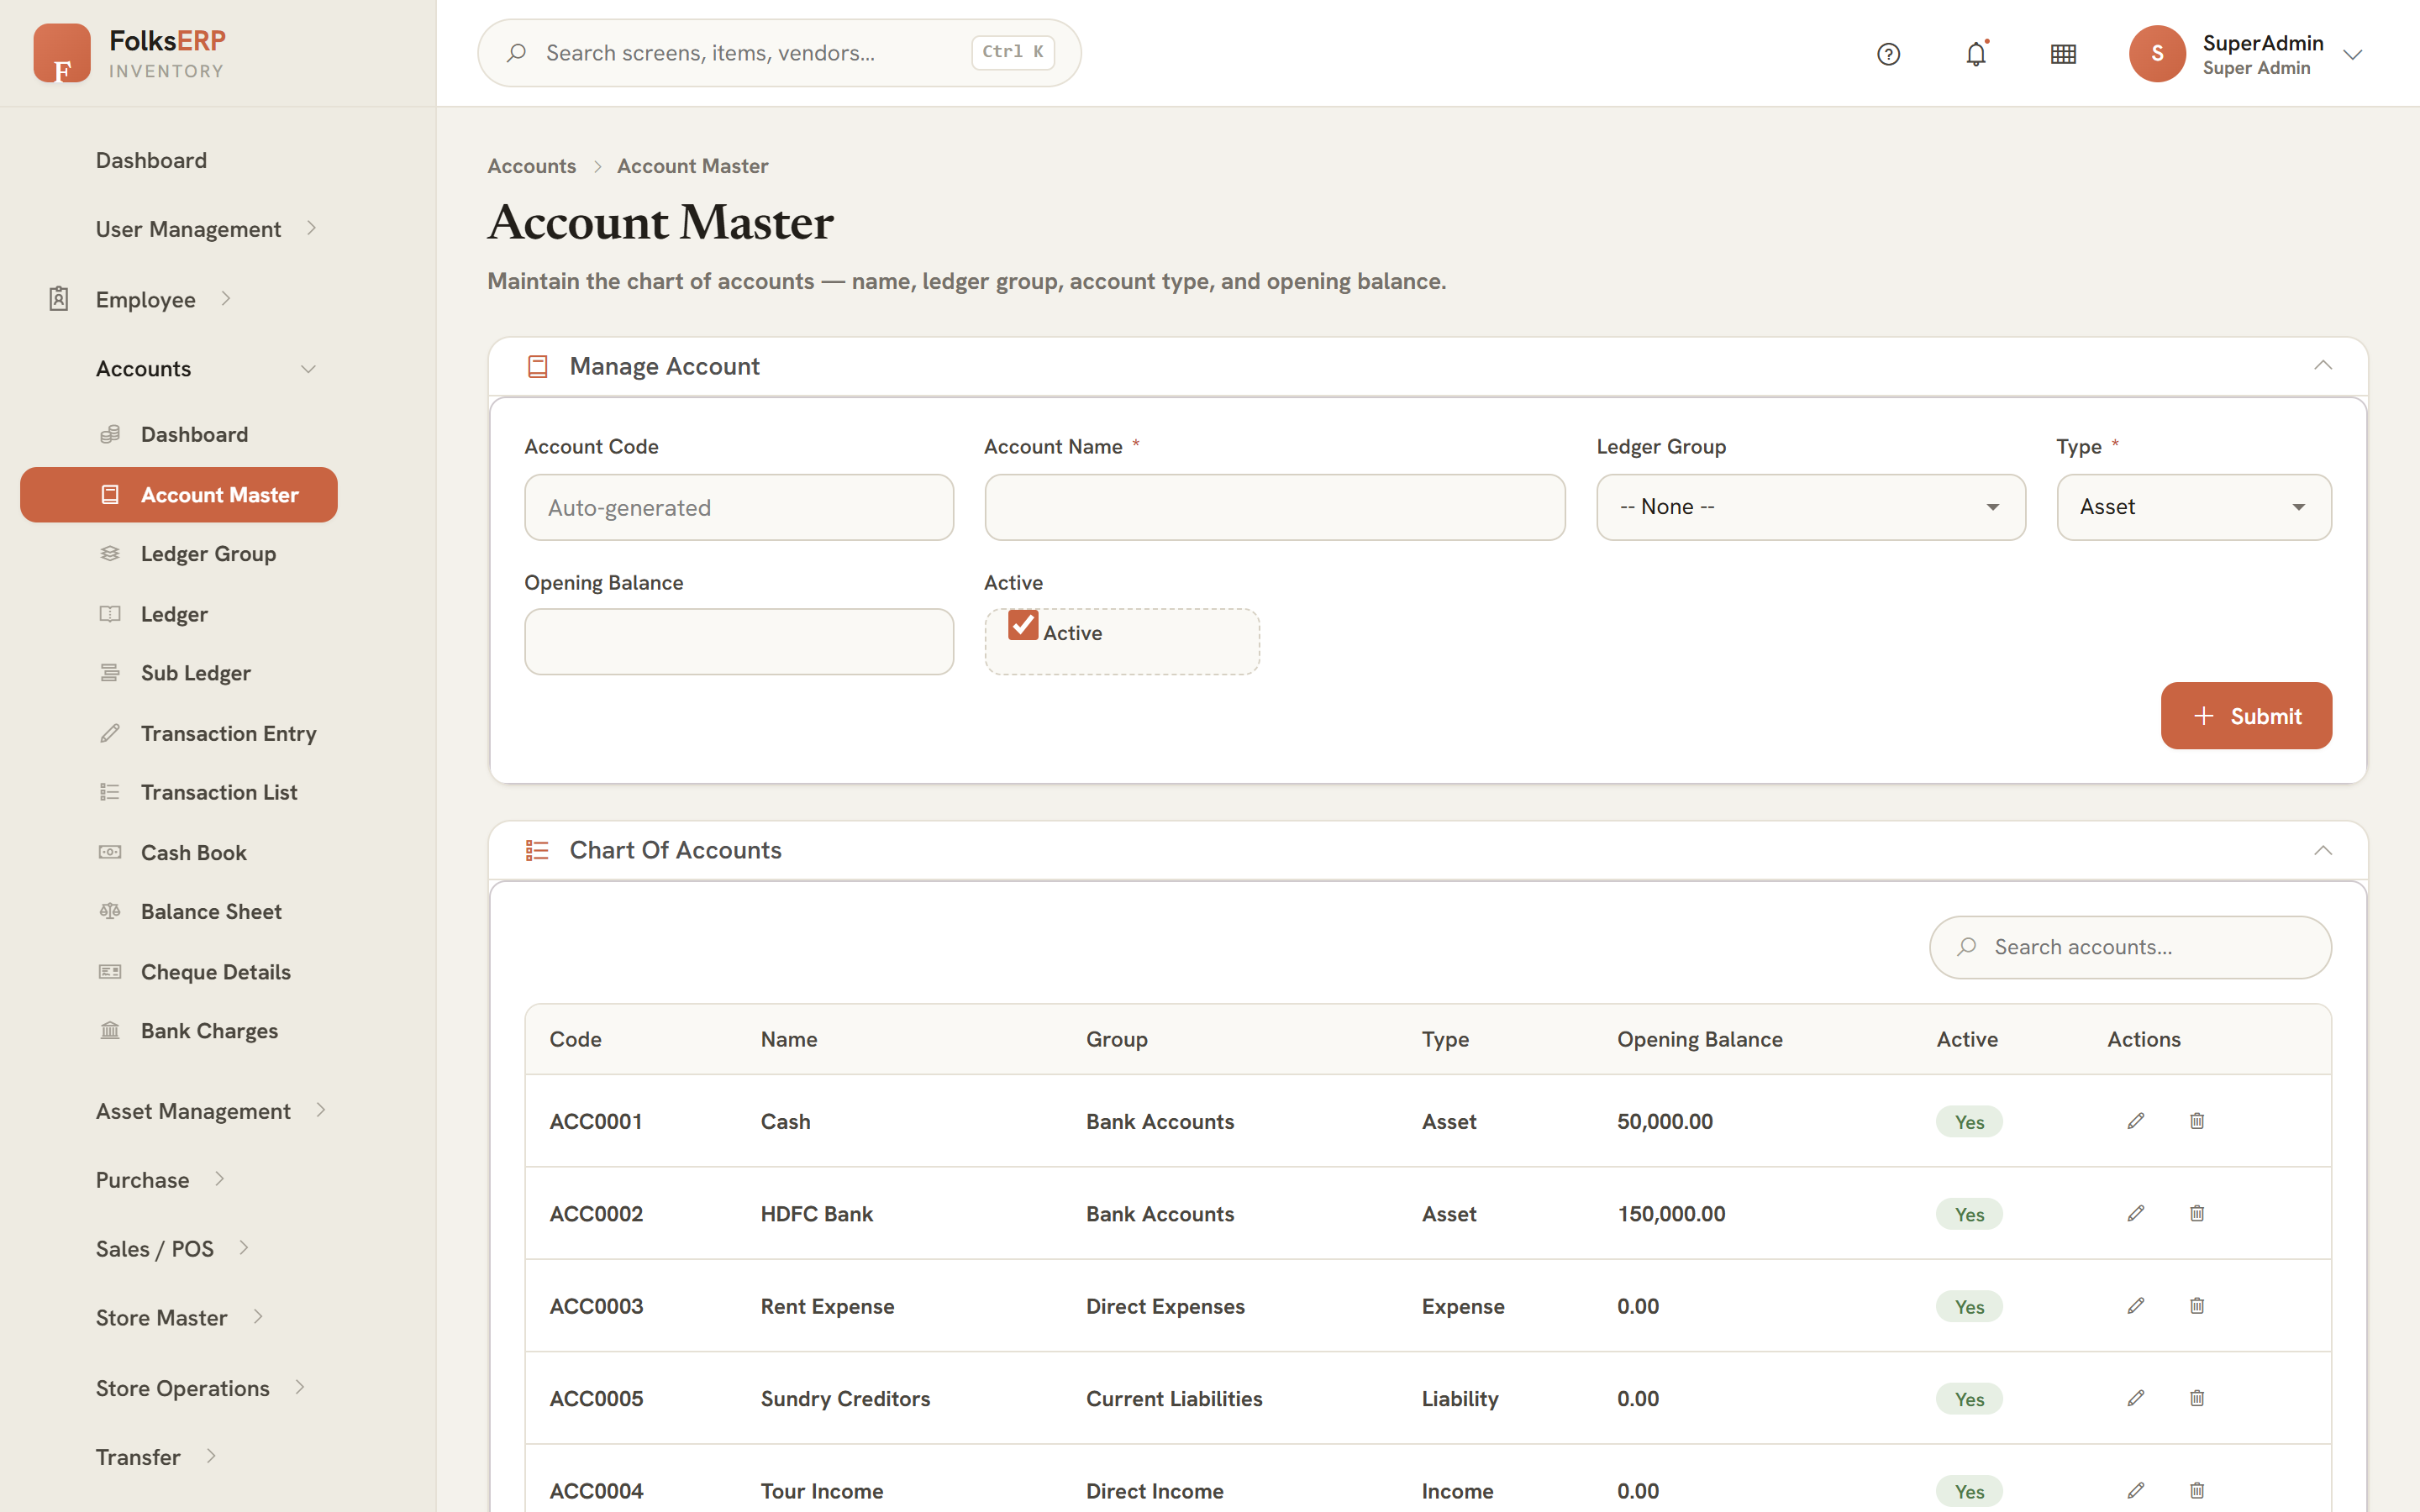This screenshot has width=2420, height=1512.
Task: Edit the Tour Income account
Action: (2136, 1490)
